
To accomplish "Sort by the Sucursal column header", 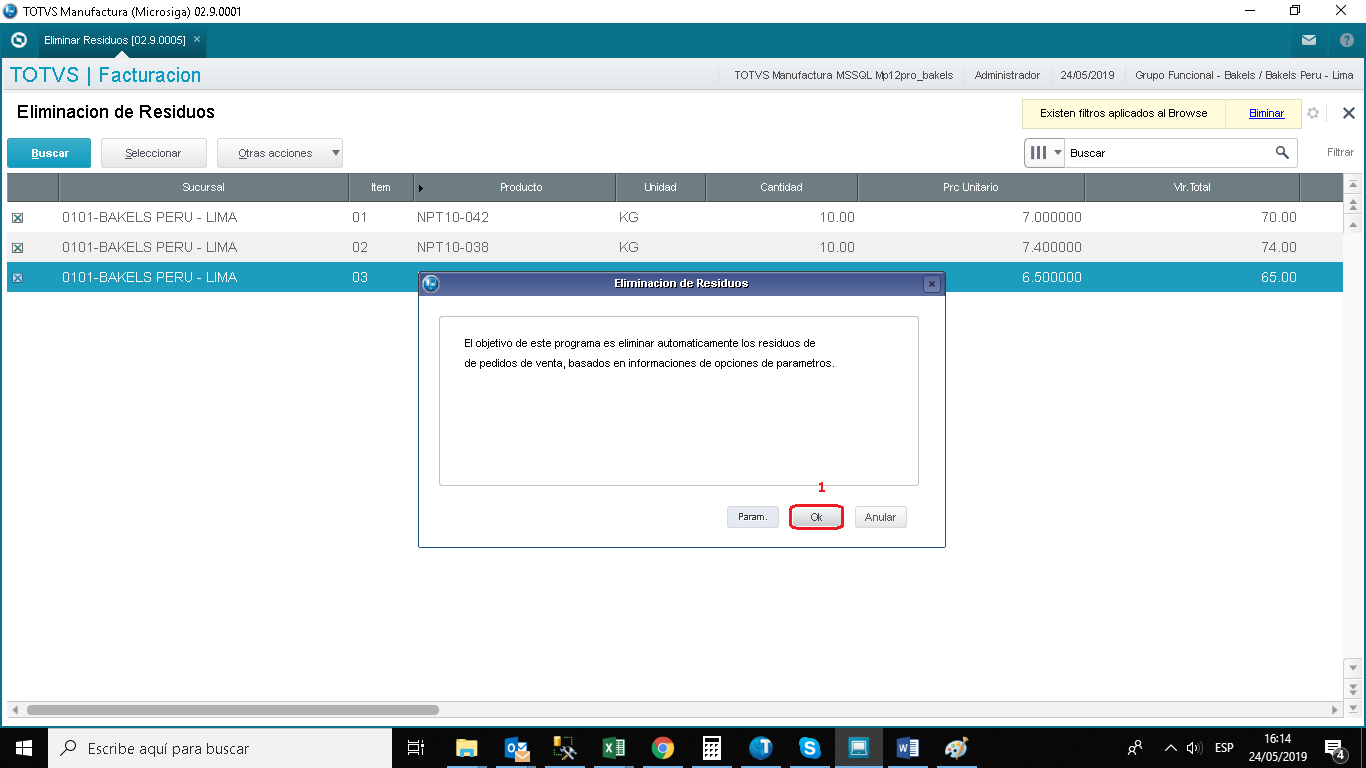I will (x=203, y=187).
